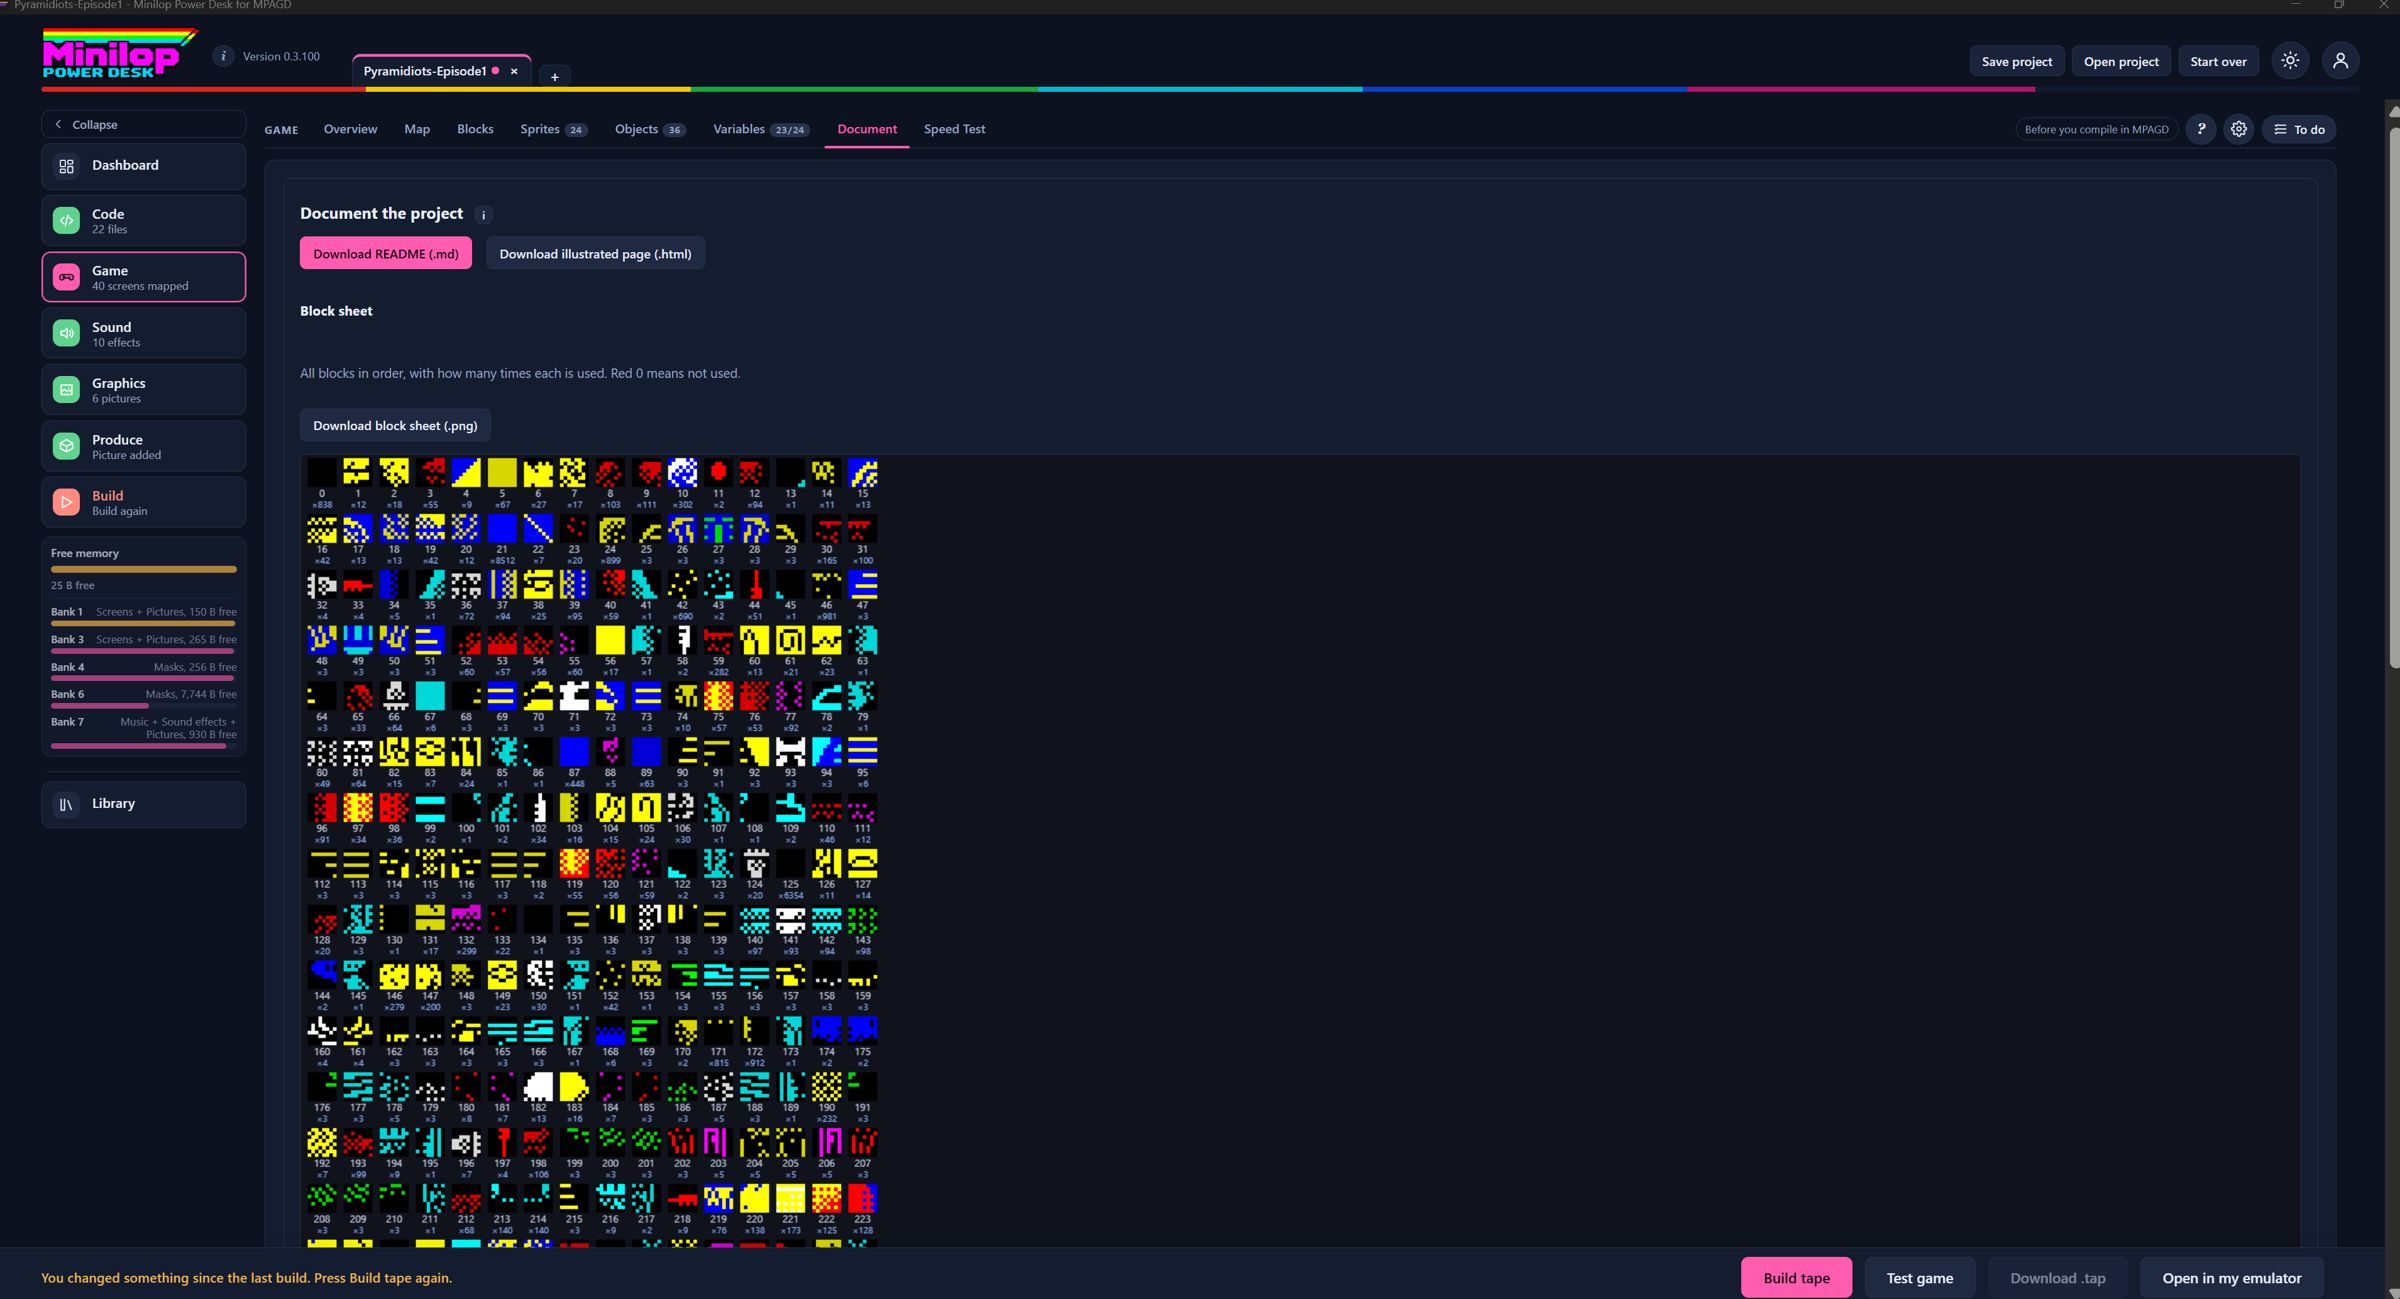Switch to the Sprites tab
Image resolution: width=2400 pixels, height=1299 pixels.
click(x=553, y=129)
